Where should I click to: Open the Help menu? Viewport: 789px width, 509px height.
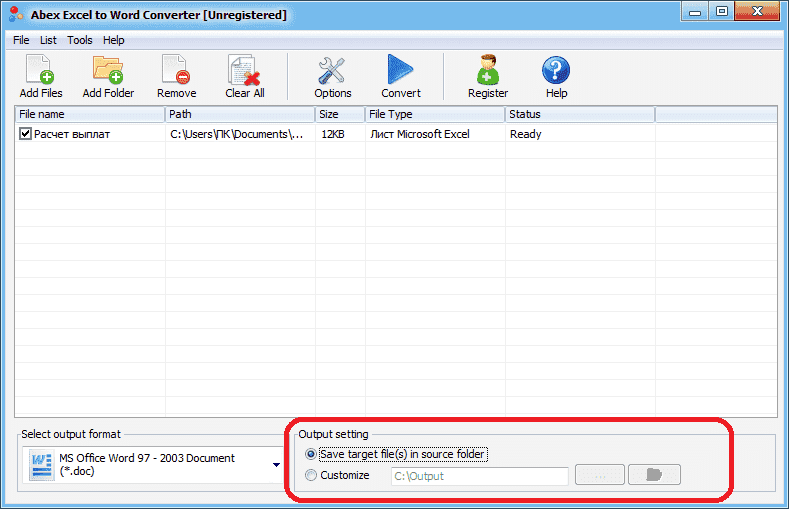point(114,40)
